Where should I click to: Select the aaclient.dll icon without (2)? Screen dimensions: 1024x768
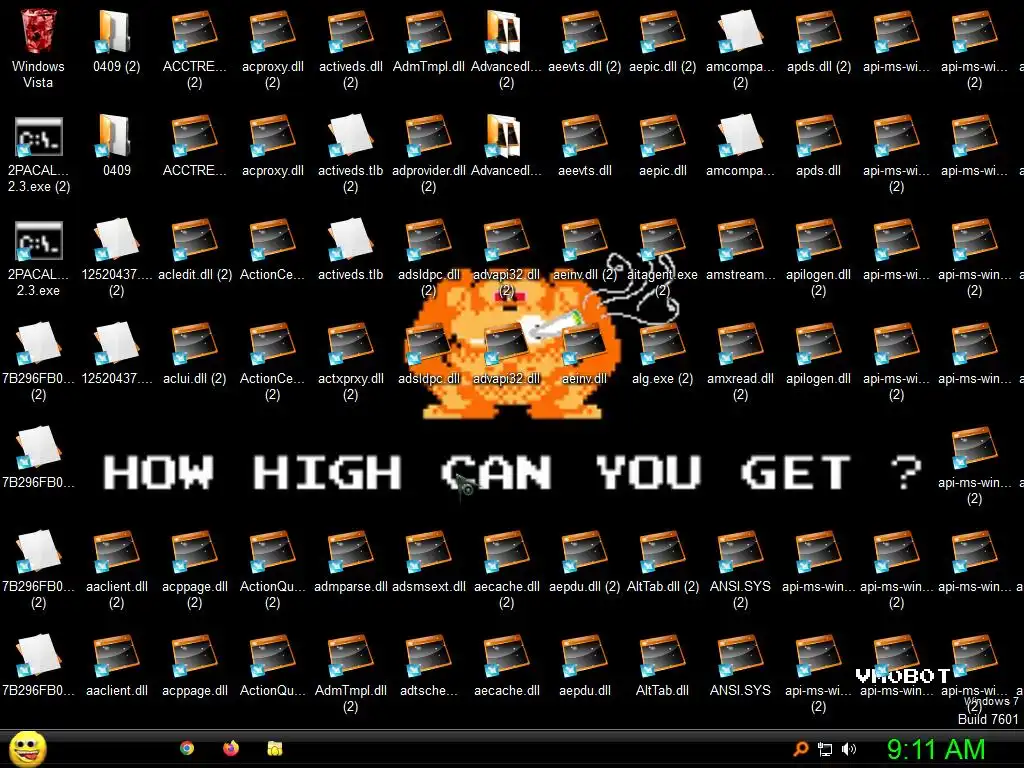(116, 655)
